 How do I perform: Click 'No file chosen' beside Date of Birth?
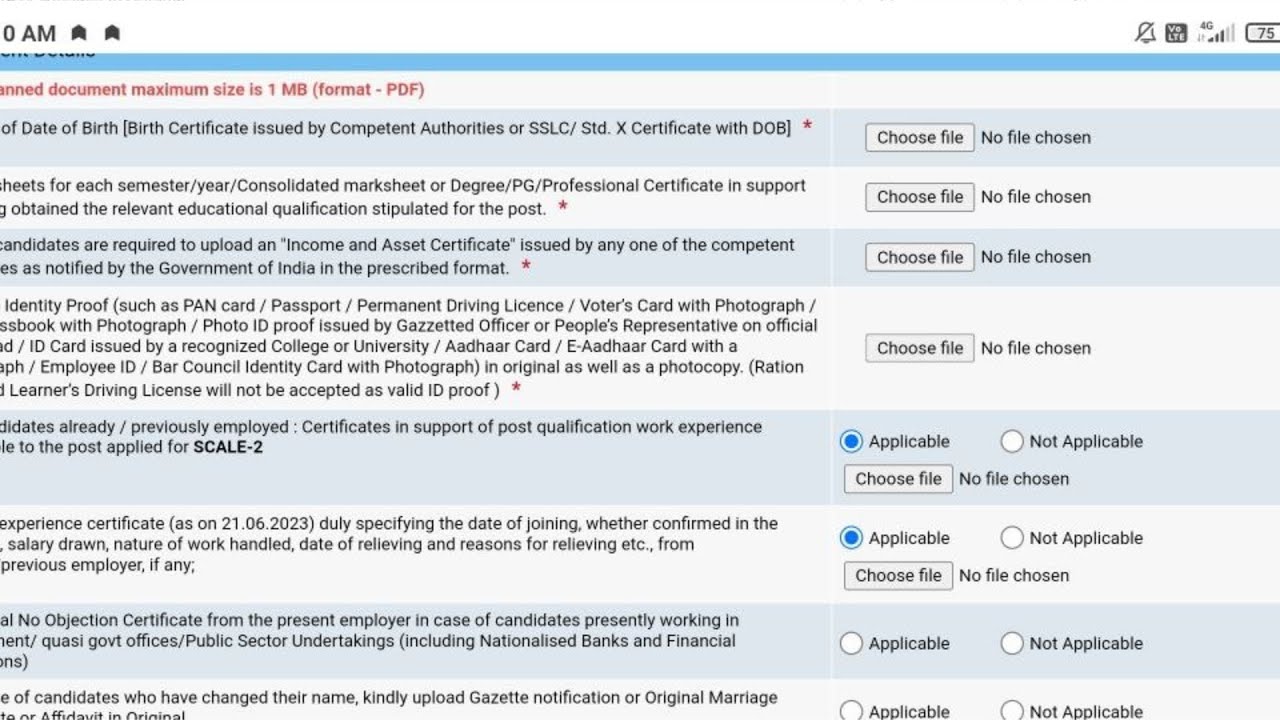point(1036,137)
